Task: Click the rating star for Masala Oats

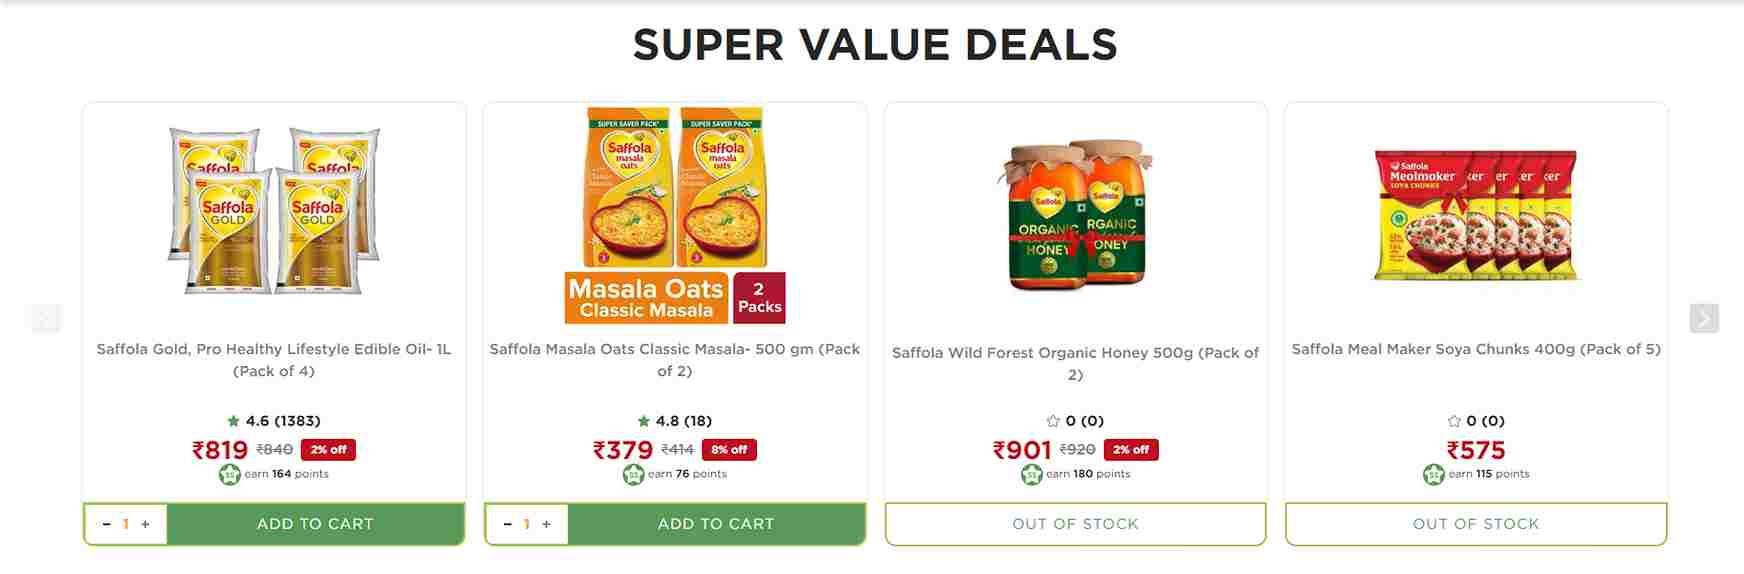Action: [643, 421]
